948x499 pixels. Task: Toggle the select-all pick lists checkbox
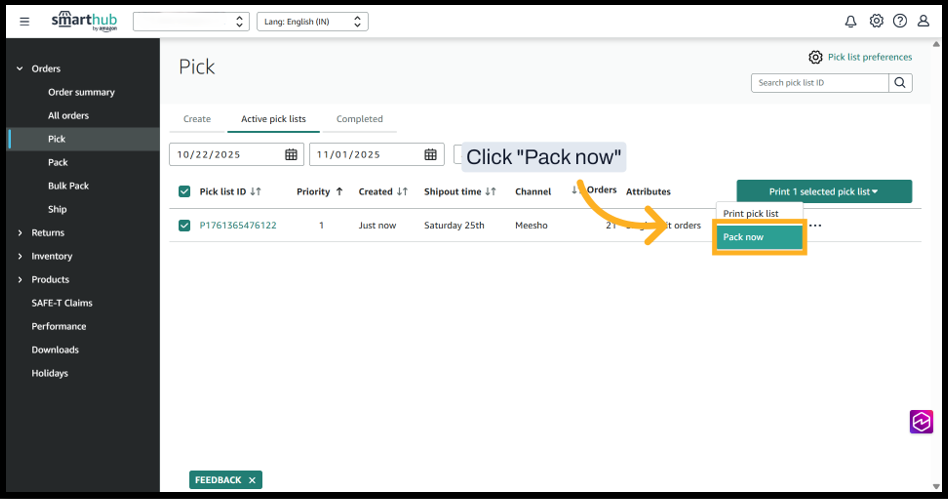coord(184,192)
